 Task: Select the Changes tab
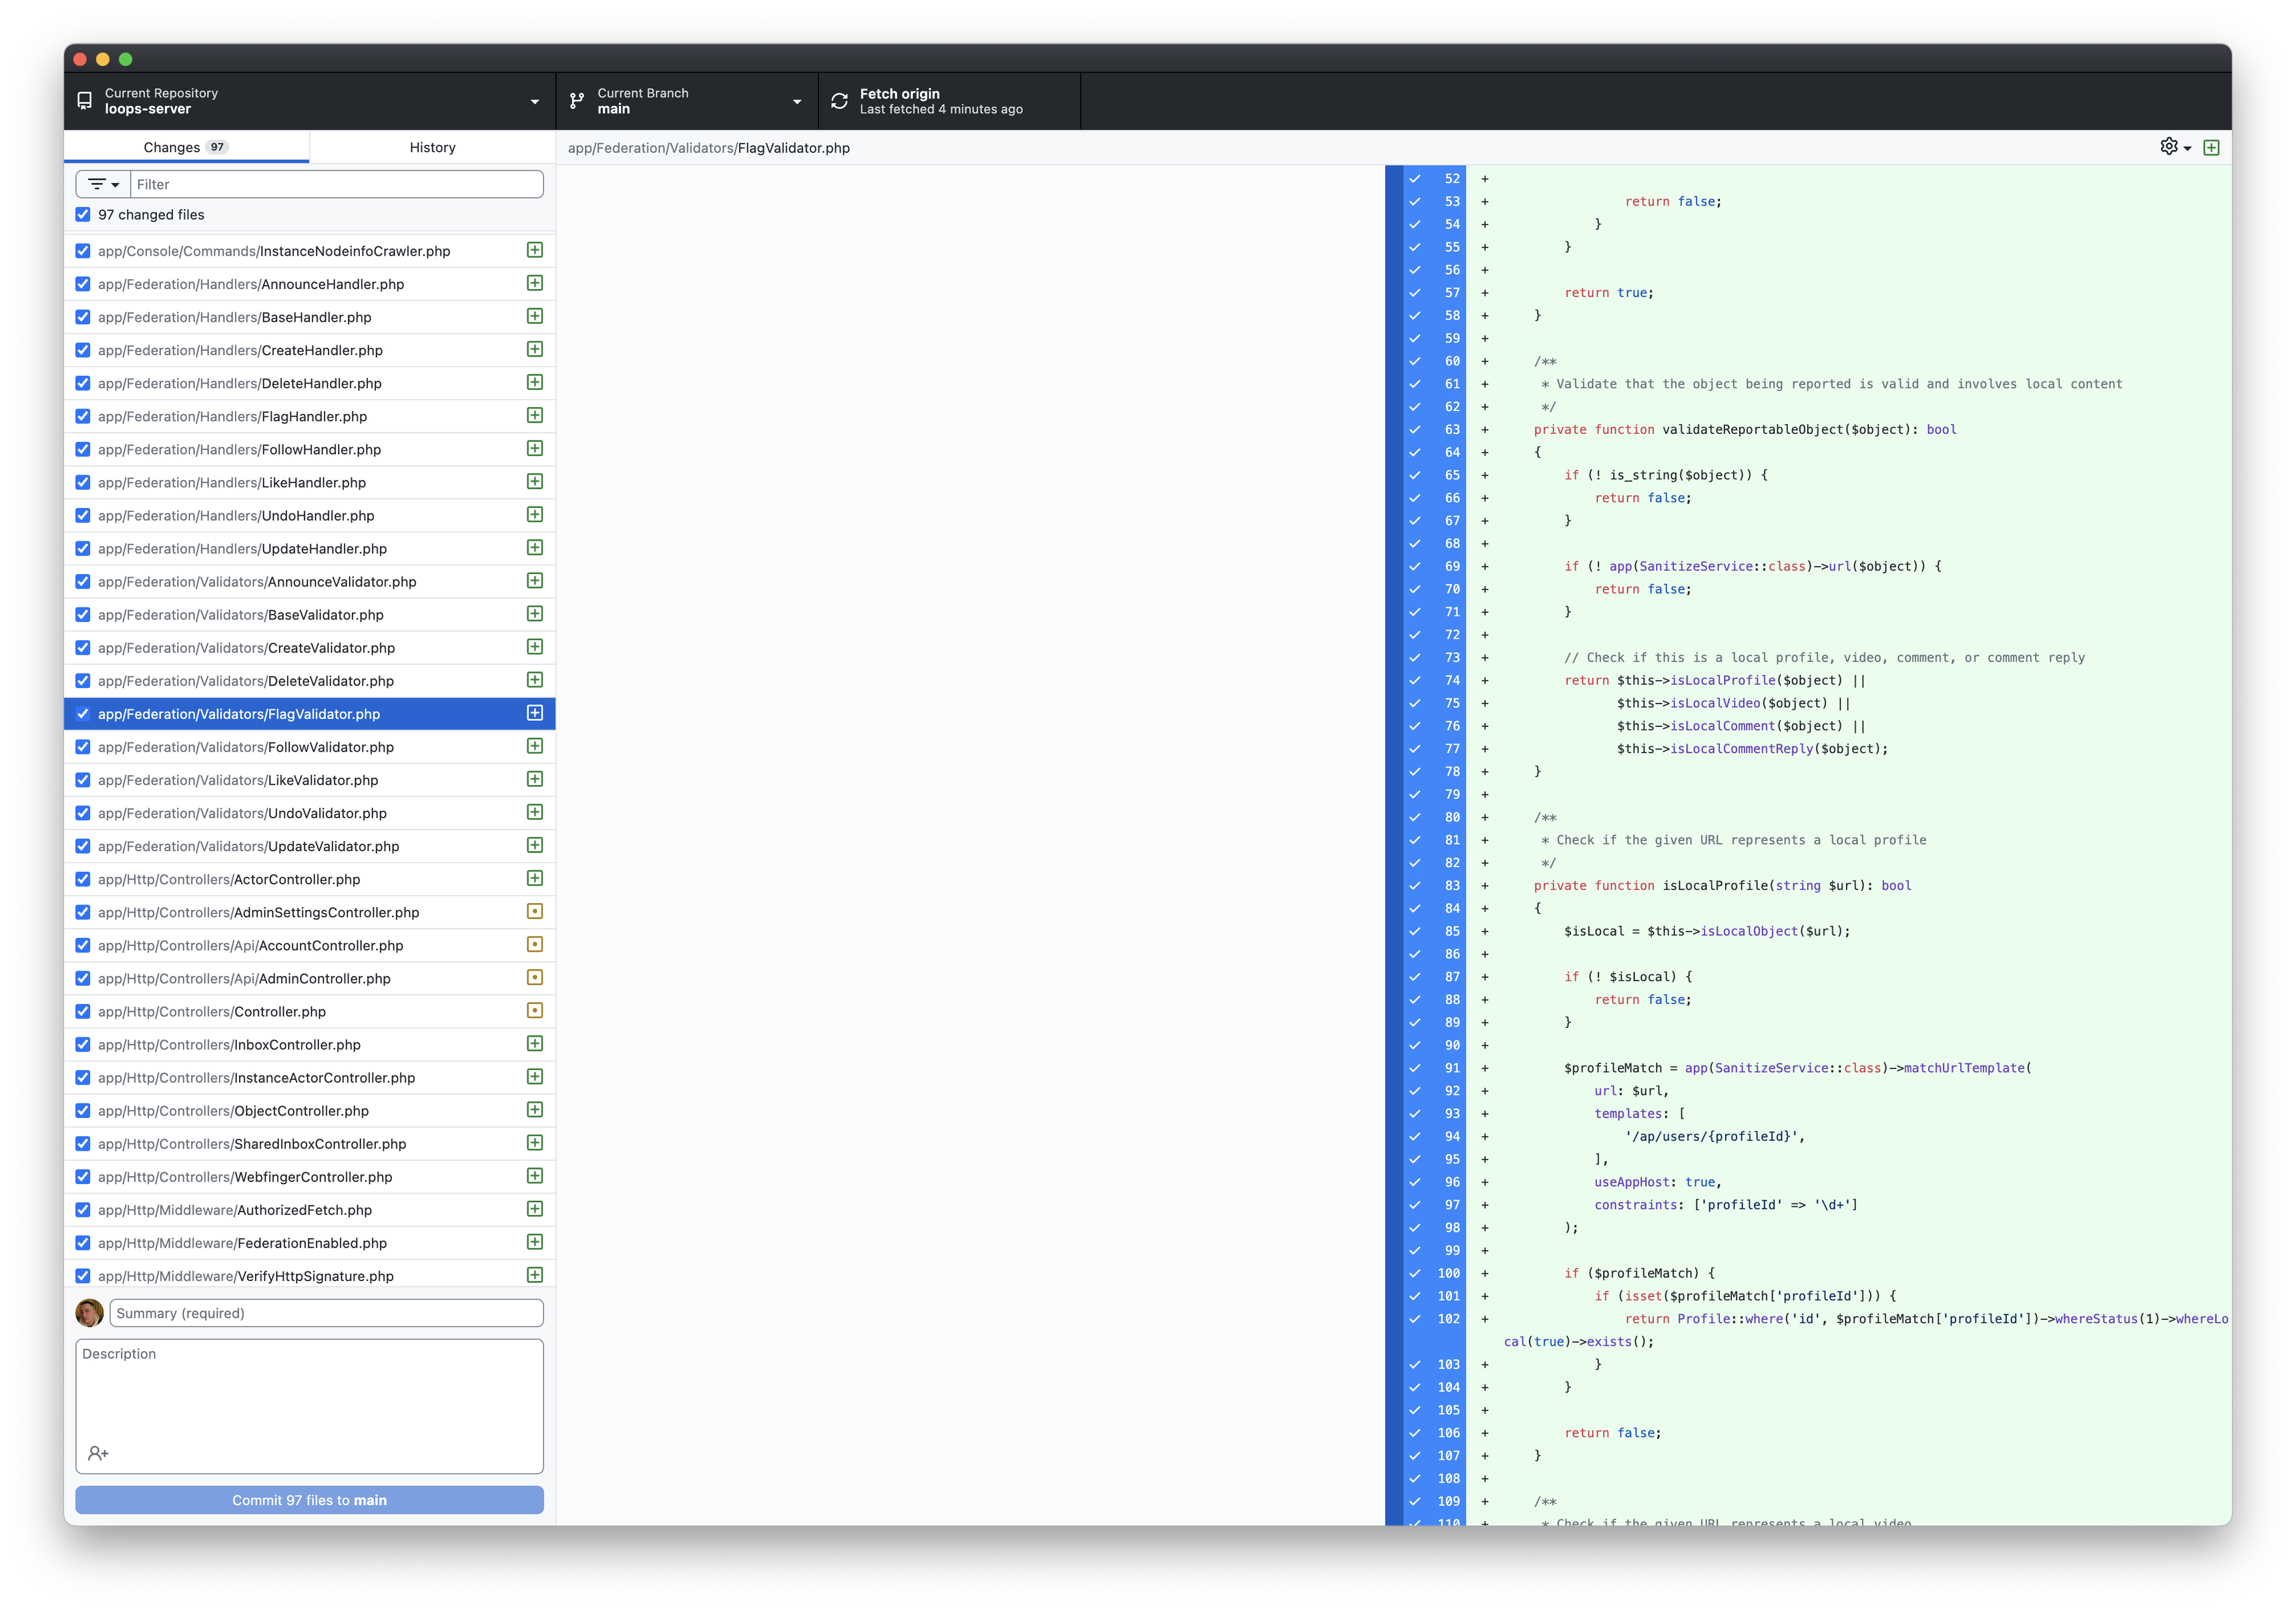pos(186,147)
